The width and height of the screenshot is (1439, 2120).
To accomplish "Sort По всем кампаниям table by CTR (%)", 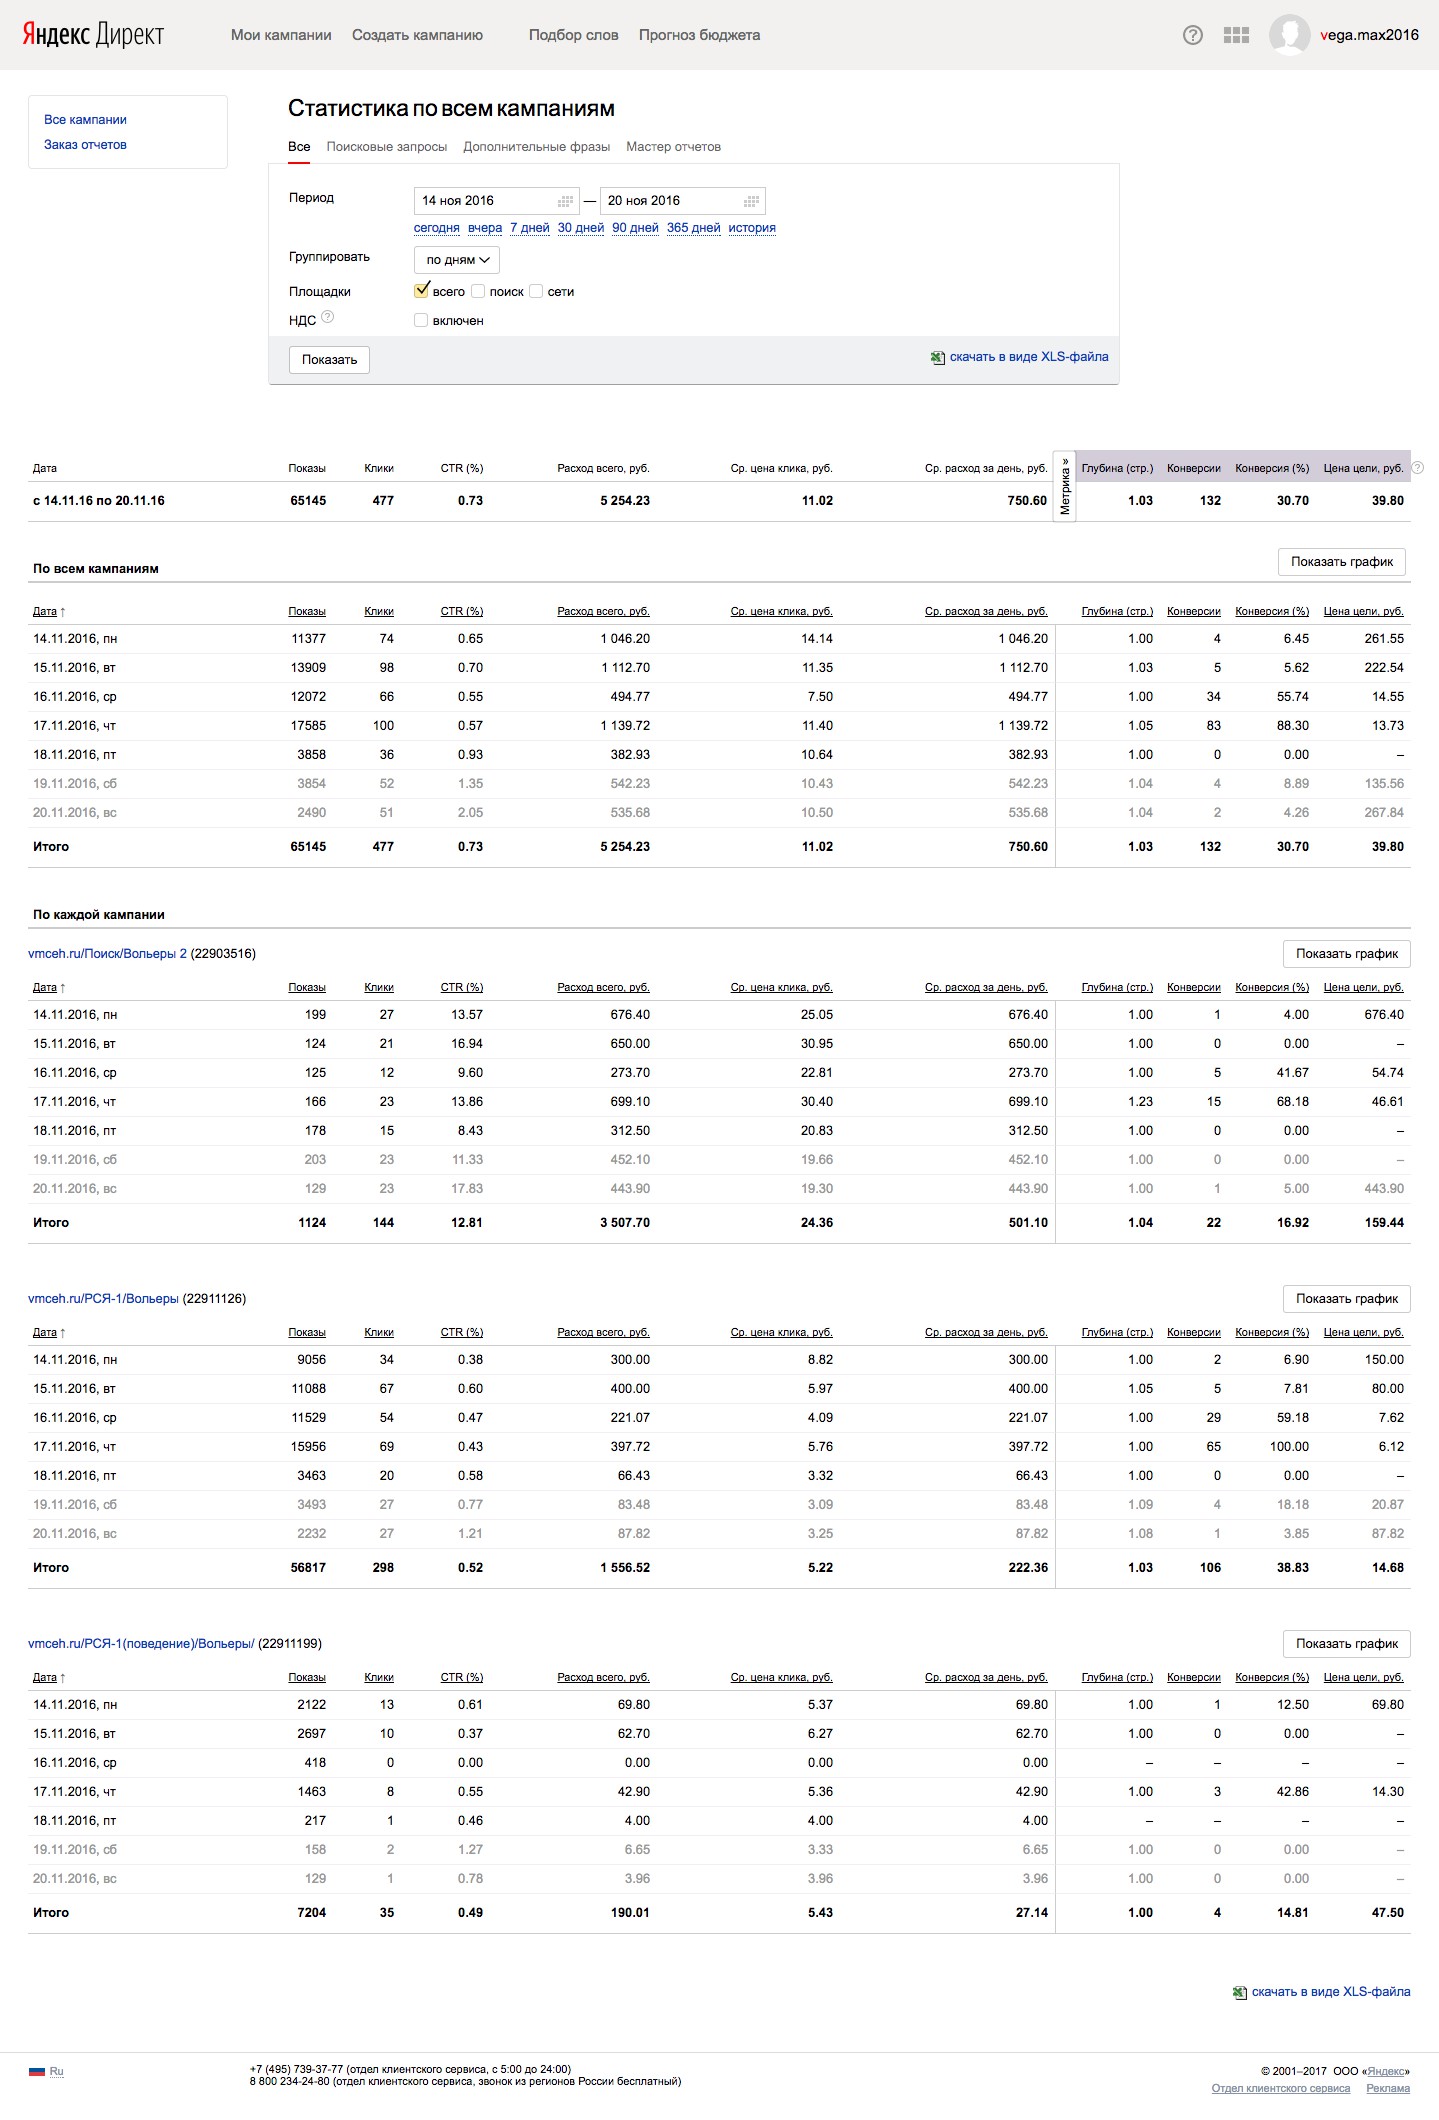I will point(462,611).
